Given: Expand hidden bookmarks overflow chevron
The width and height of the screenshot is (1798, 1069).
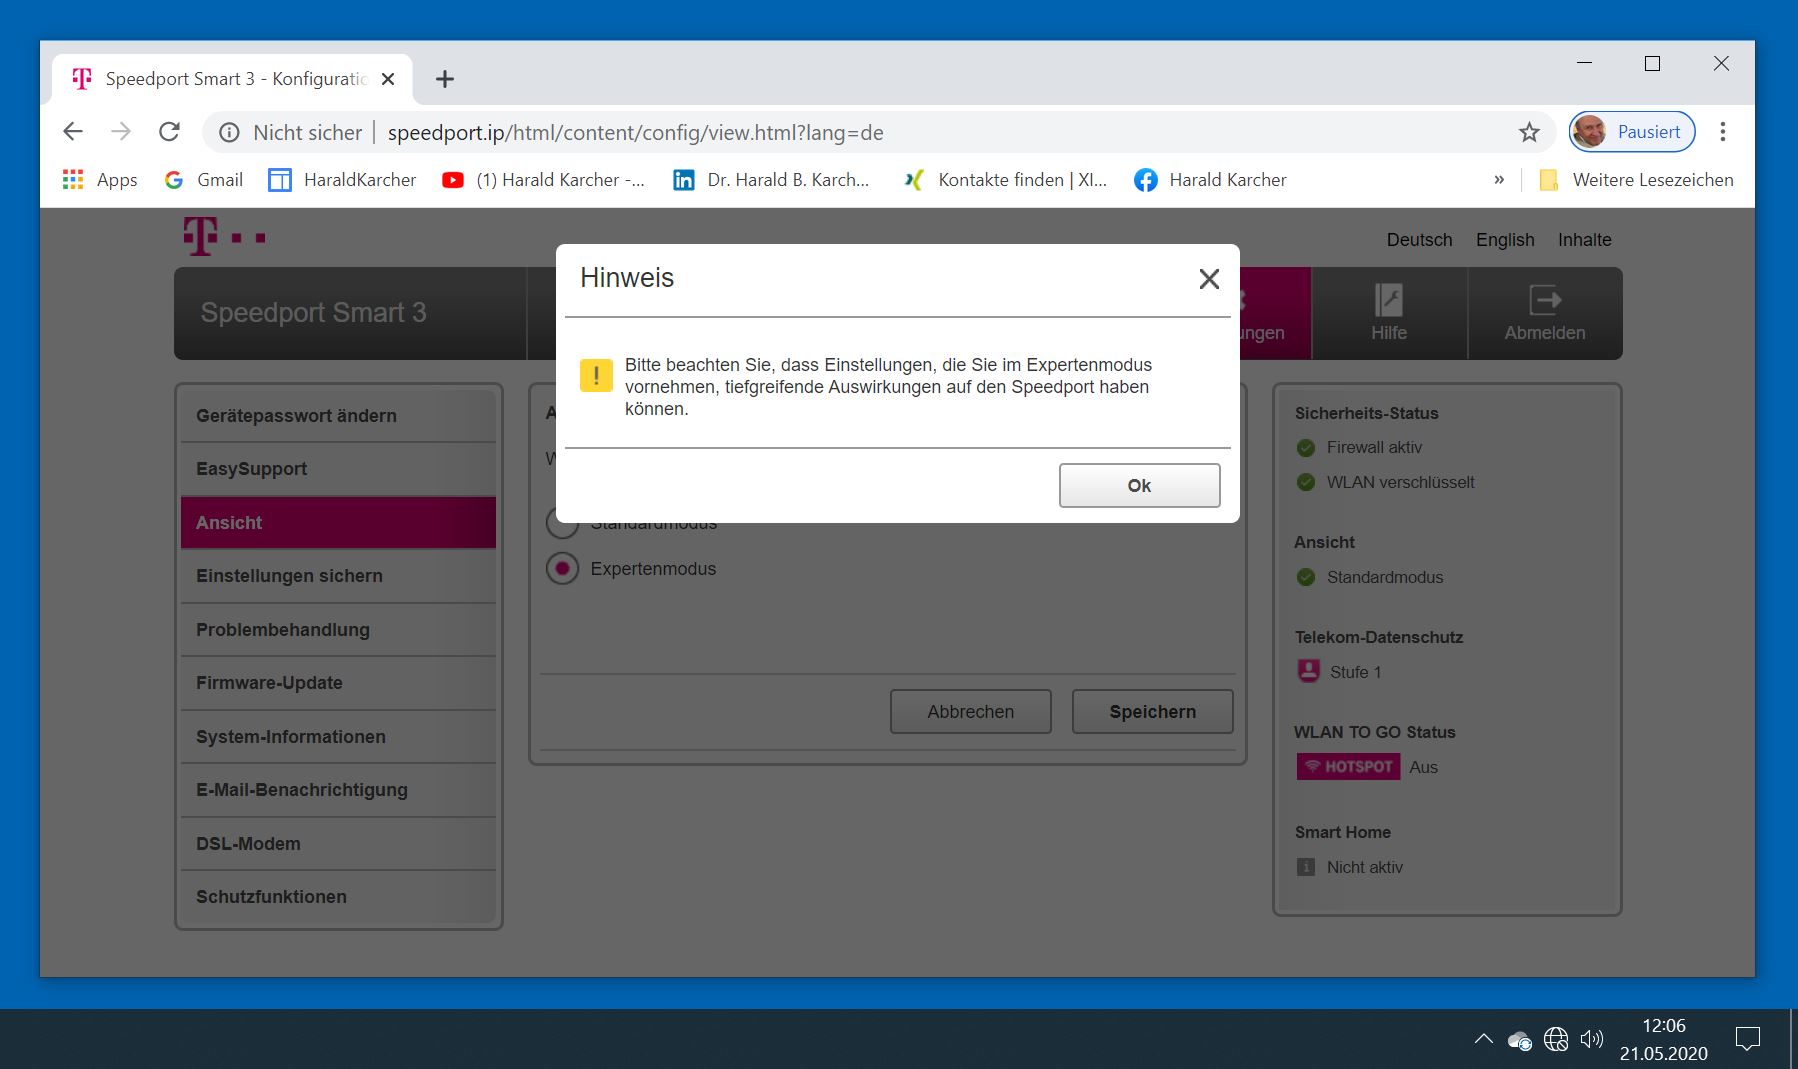Looking at the screenshot, I should (x=1498, y=180).
